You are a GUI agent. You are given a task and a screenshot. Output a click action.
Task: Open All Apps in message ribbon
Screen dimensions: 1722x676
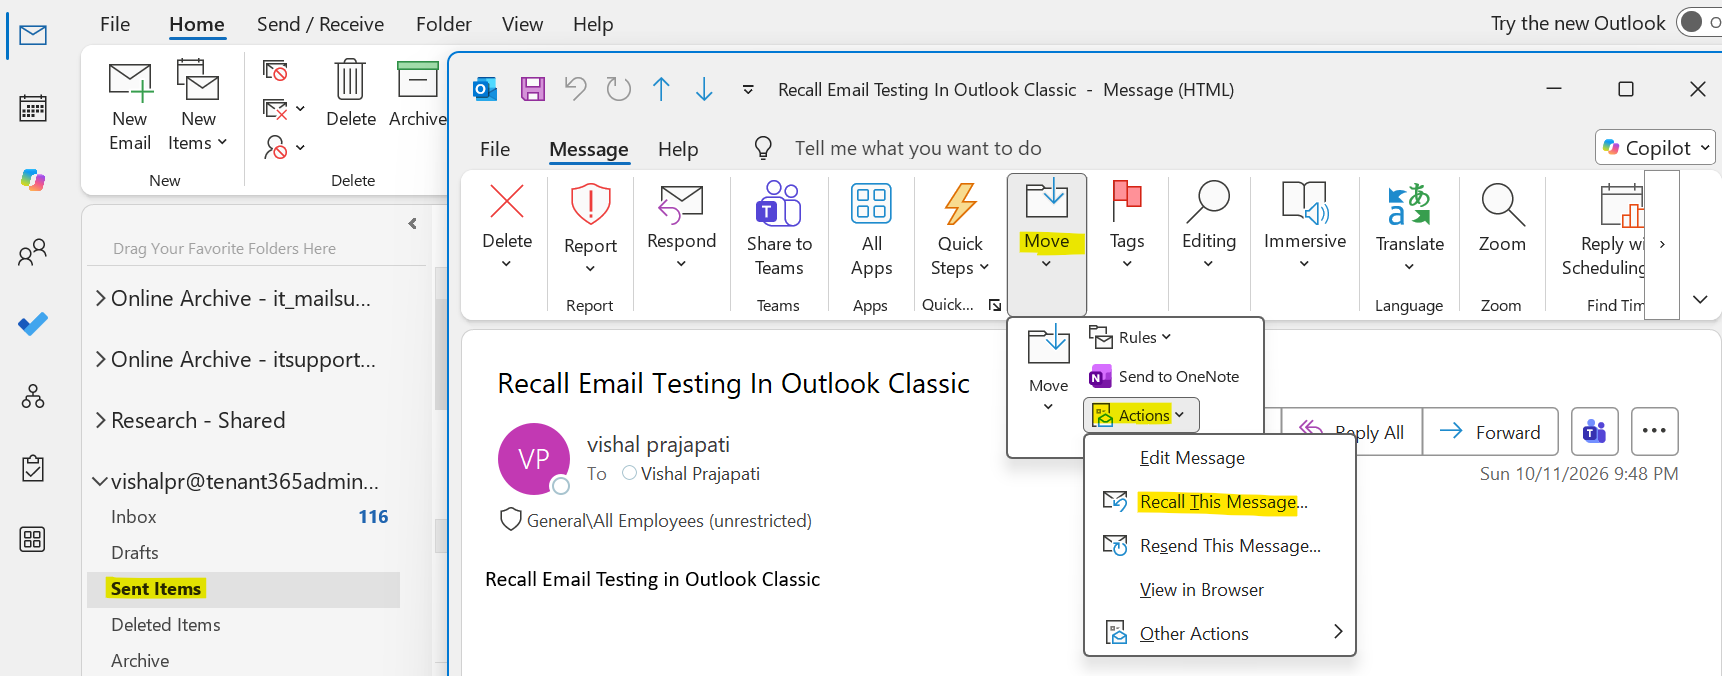(x=871, y=229)
